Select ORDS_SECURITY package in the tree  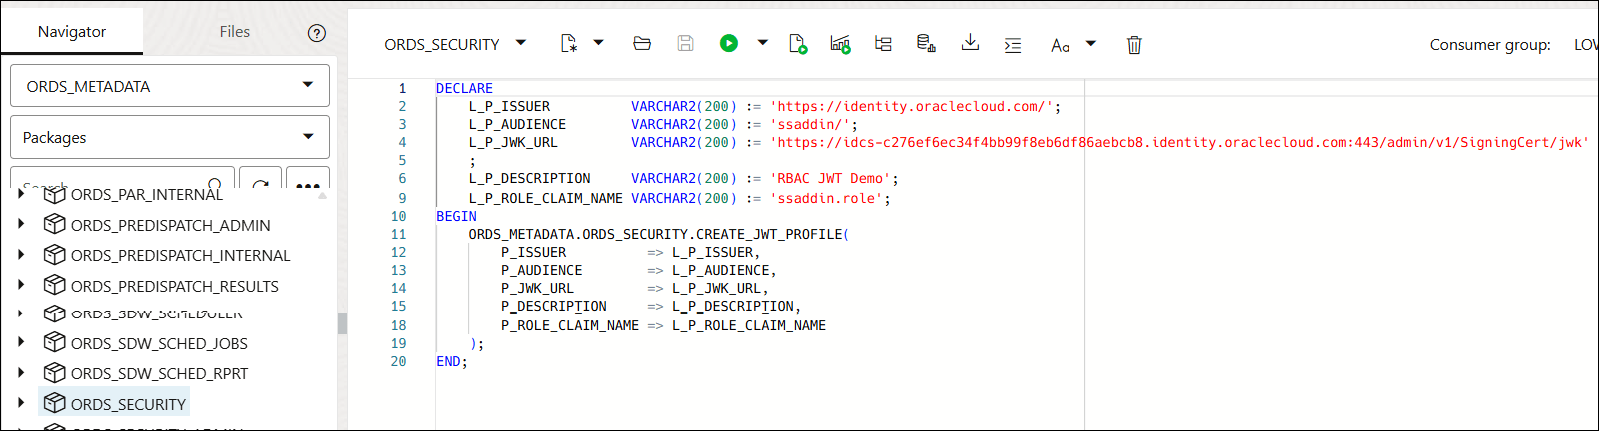pyautogui.click(x=128, y=404)
